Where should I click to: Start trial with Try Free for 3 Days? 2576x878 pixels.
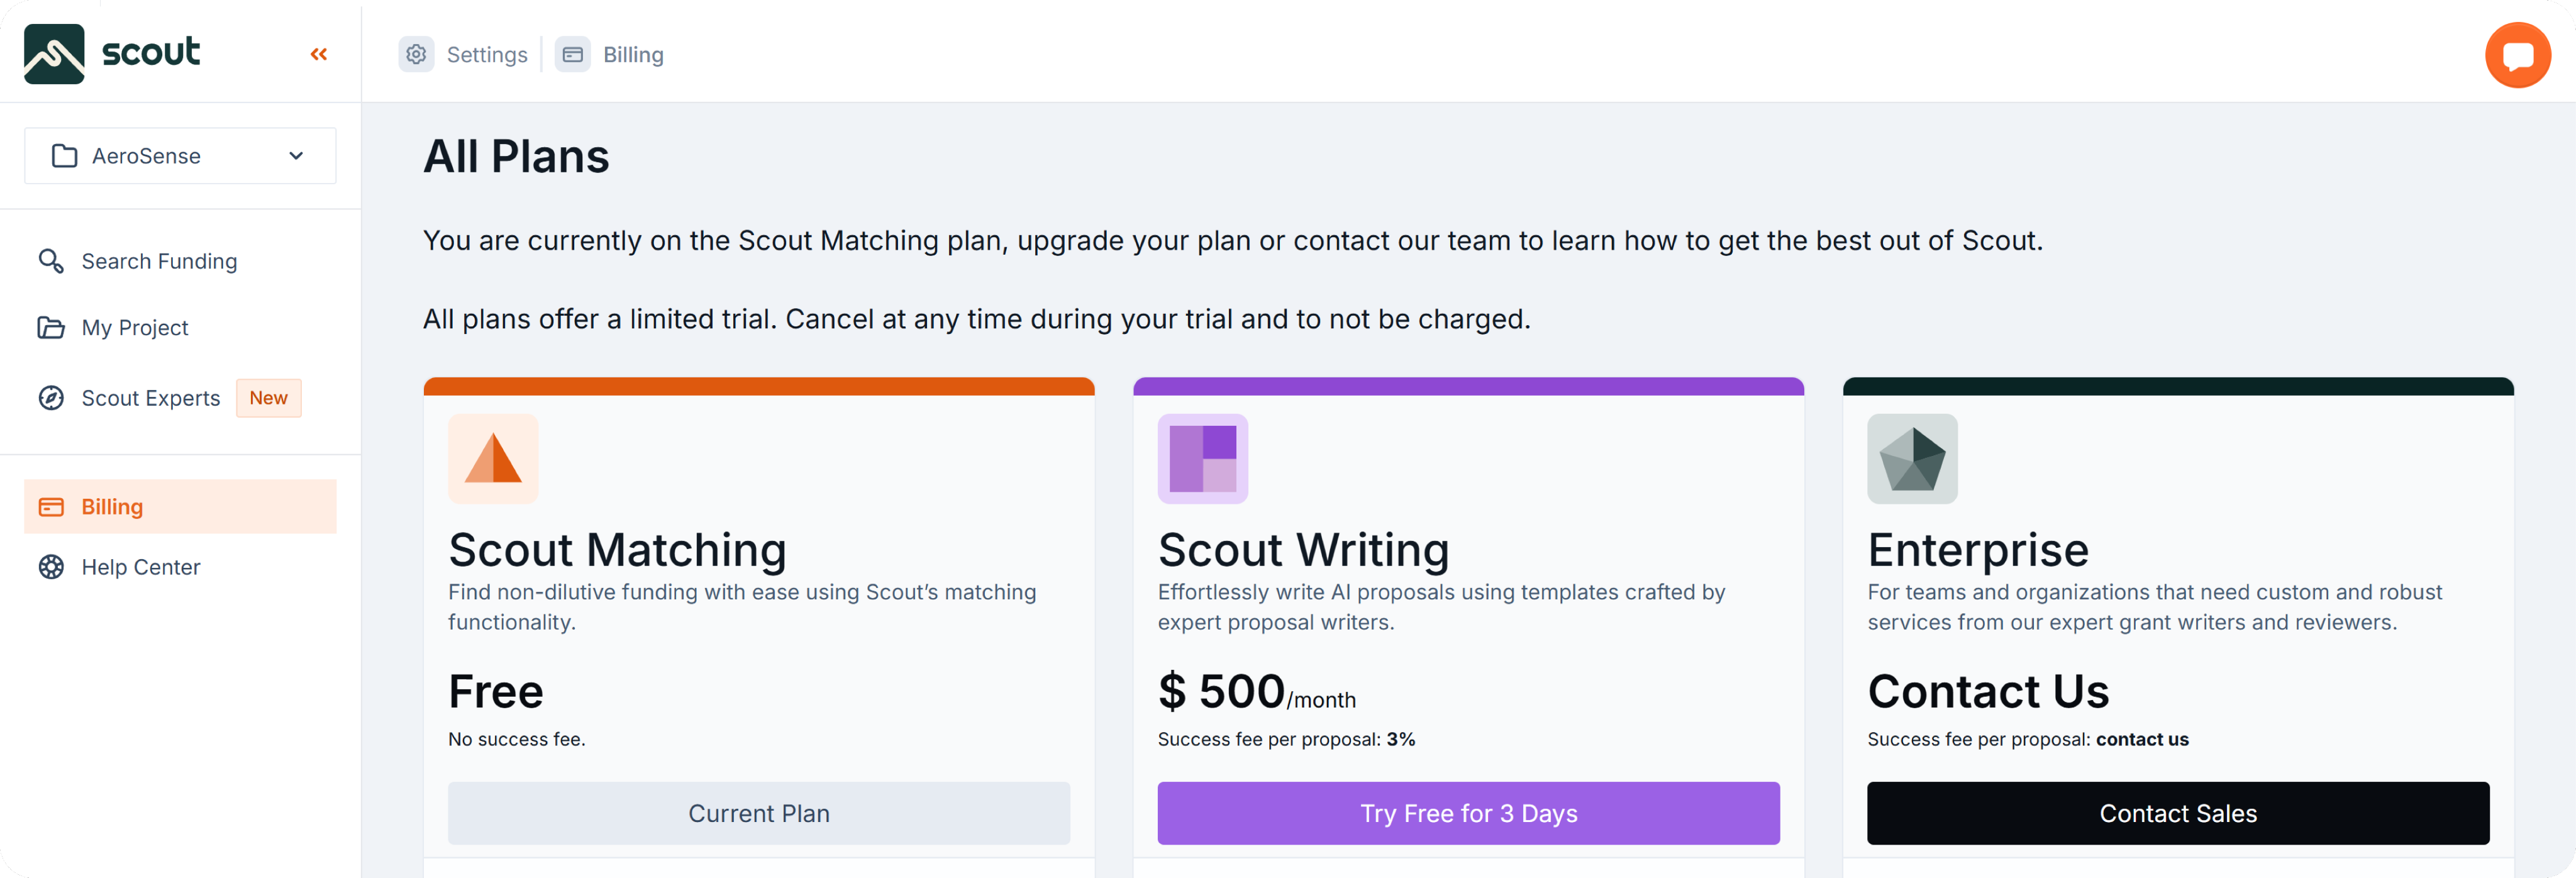point(1468,813)
